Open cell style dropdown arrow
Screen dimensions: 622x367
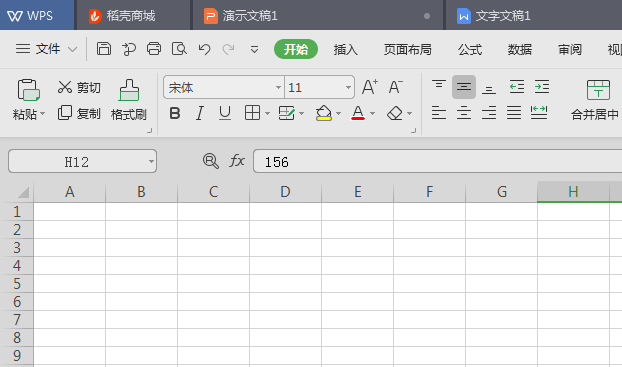(301, 114)
